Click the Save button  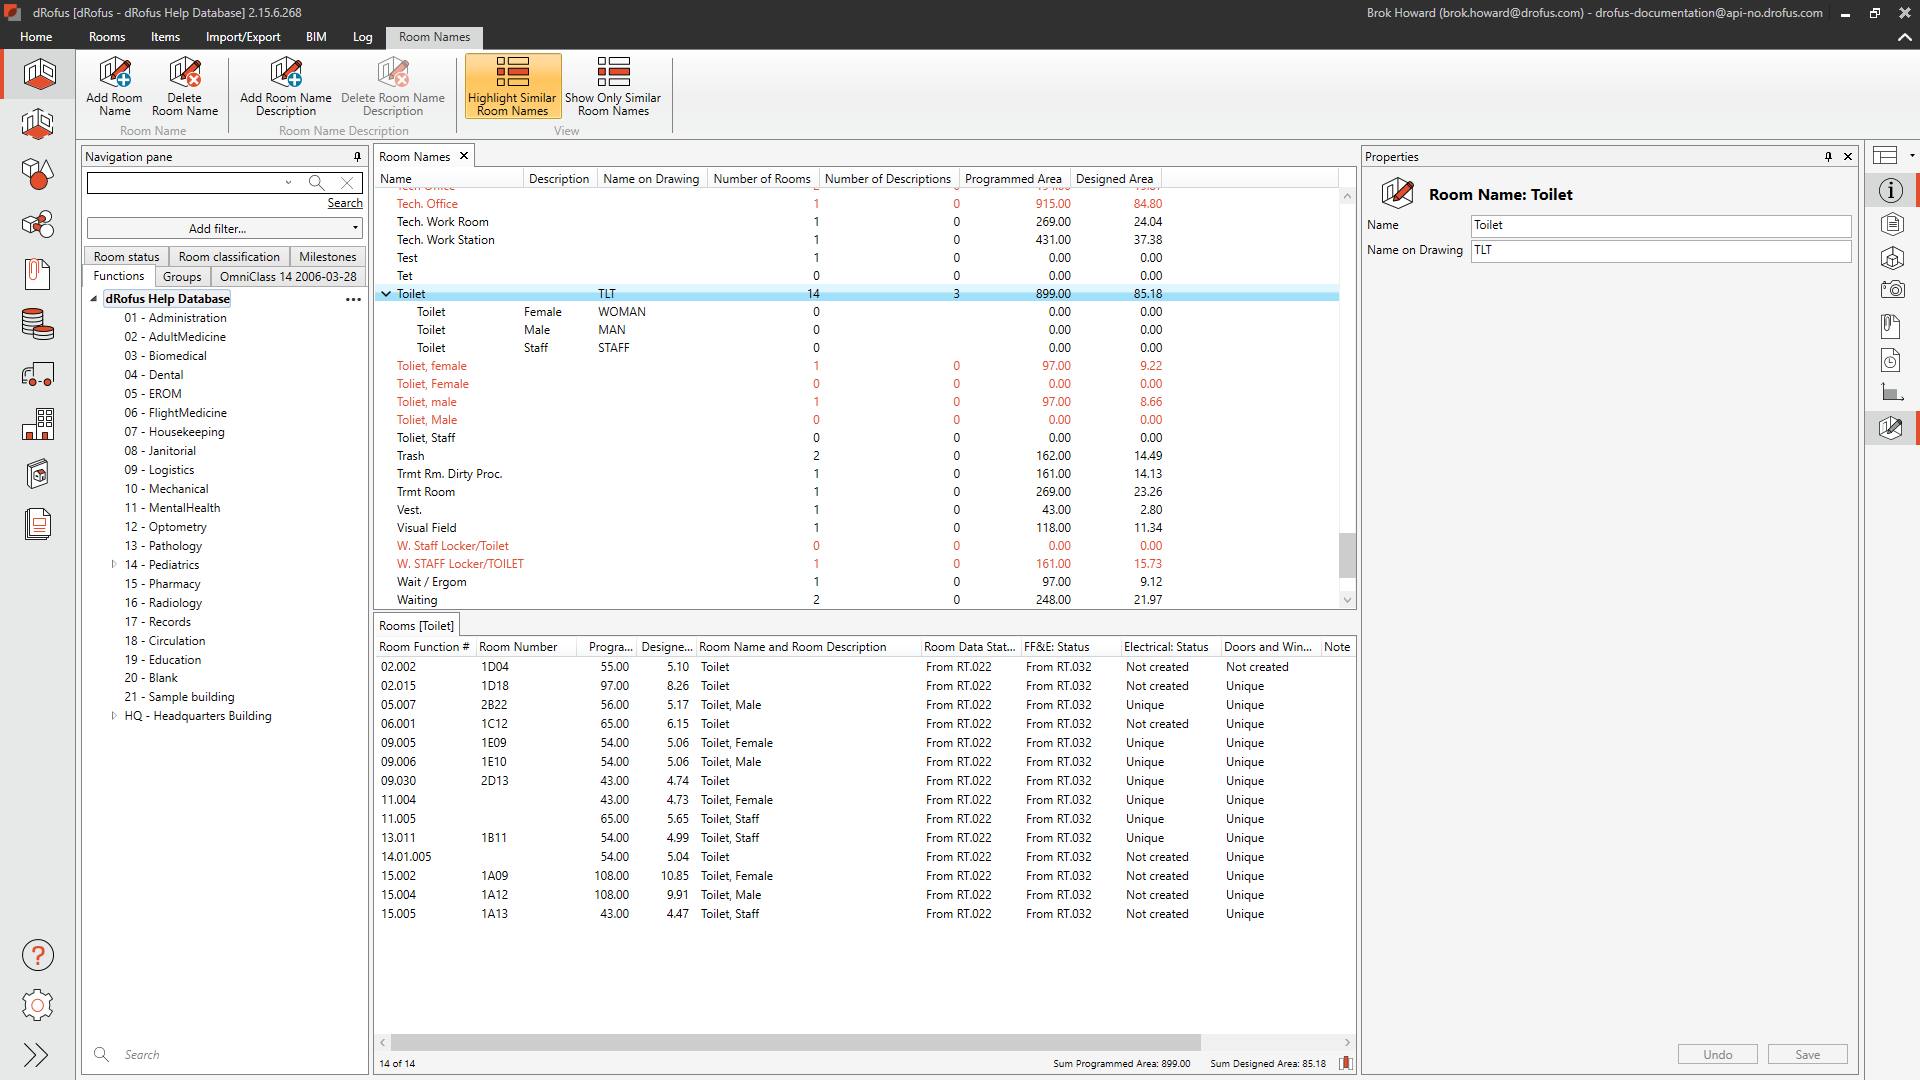click(x=1807, y=1055)
